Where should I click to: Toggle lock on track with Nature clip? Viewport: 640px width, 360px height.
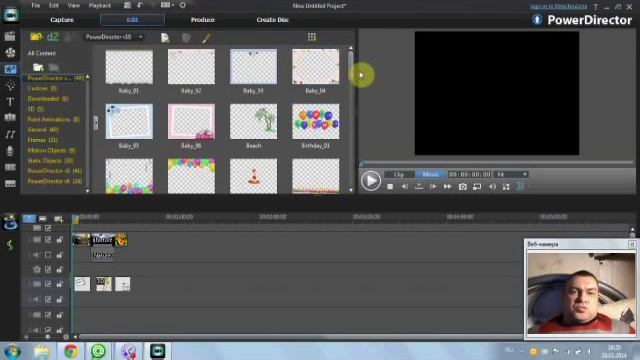(60, 240)
